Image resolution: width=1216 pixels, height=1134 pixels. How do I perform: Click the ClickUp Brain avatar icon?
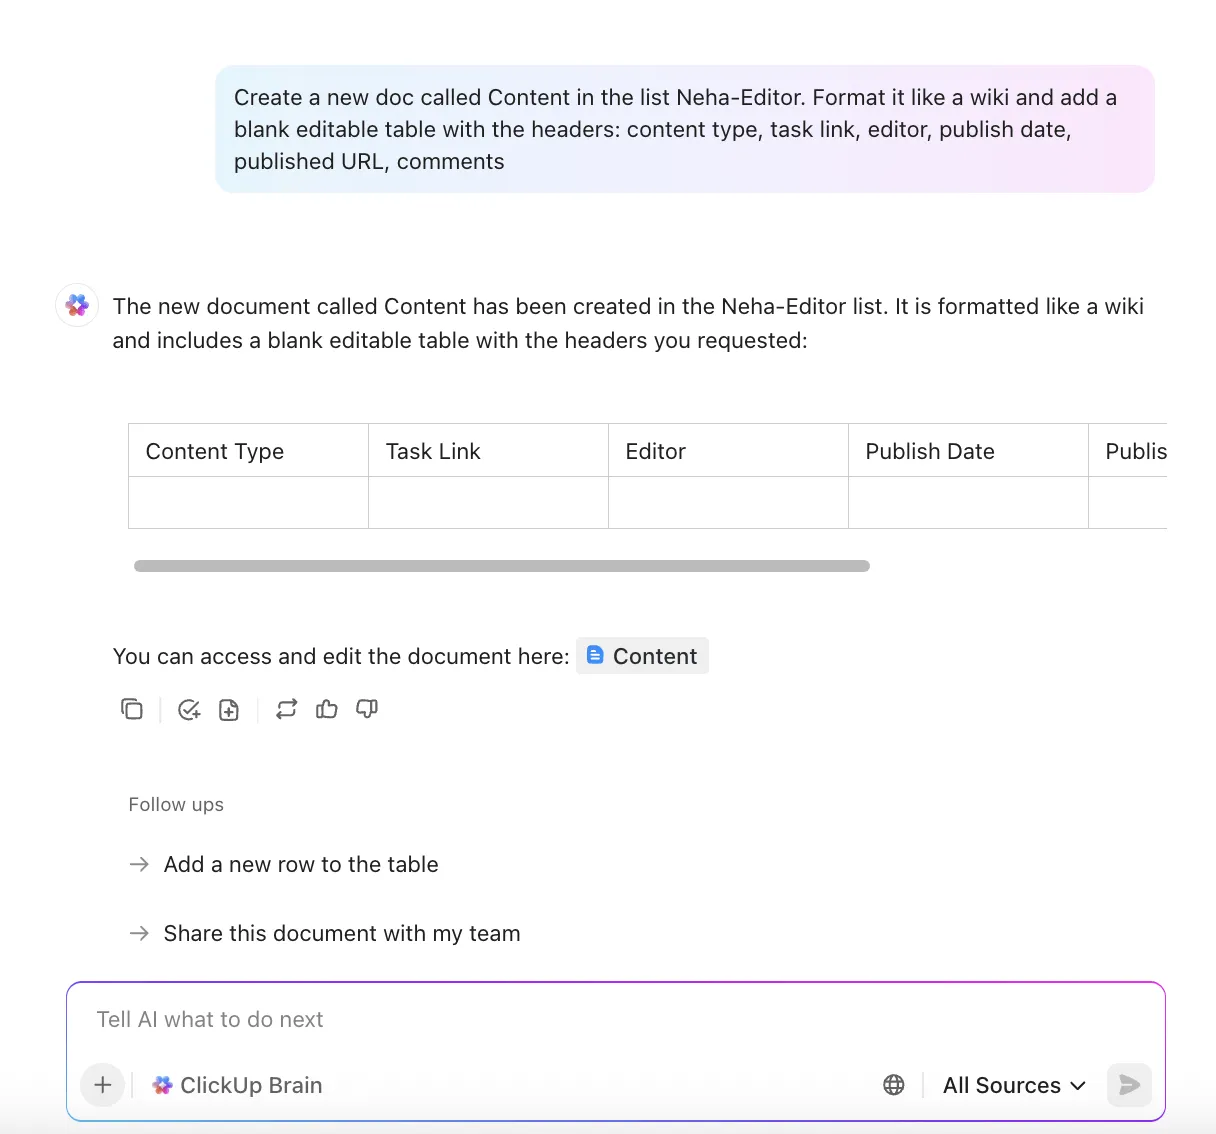[77, 305]
